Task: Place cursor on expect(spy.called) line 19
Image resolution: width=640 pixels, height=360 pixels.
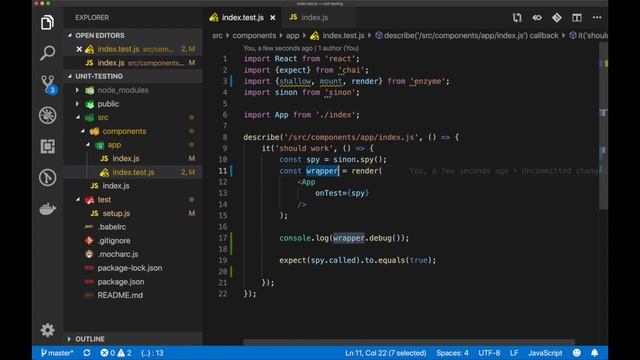Action: pos(357,260)
